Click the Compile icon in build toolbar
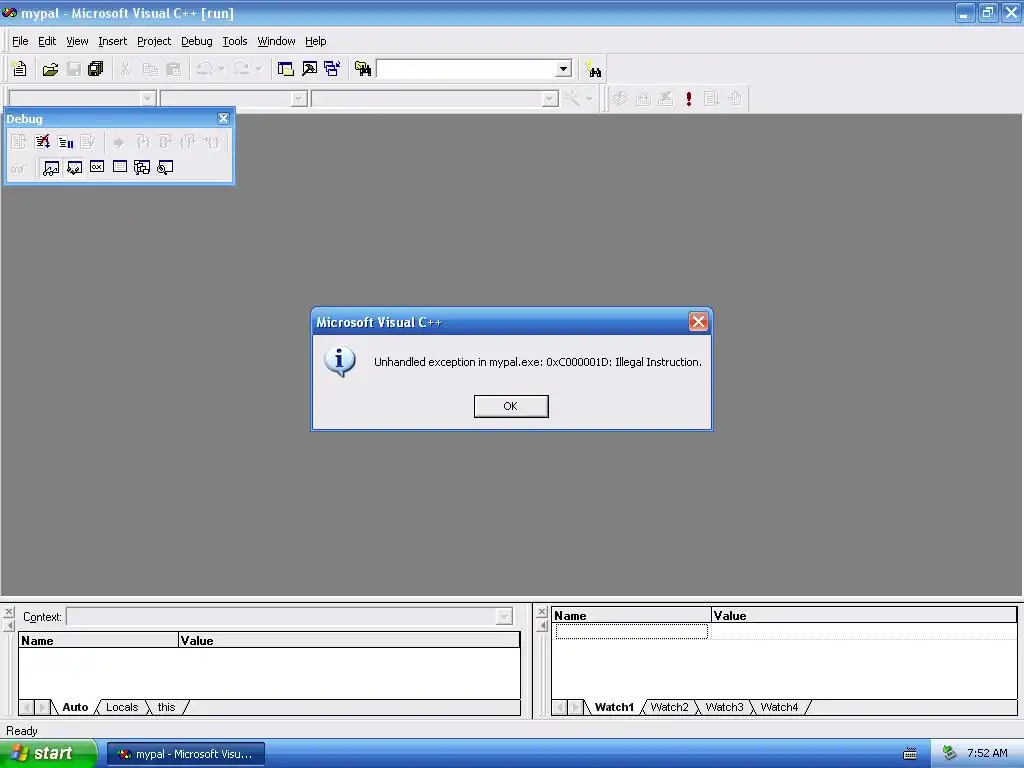The image size is (1024, 768). [620, 99]
